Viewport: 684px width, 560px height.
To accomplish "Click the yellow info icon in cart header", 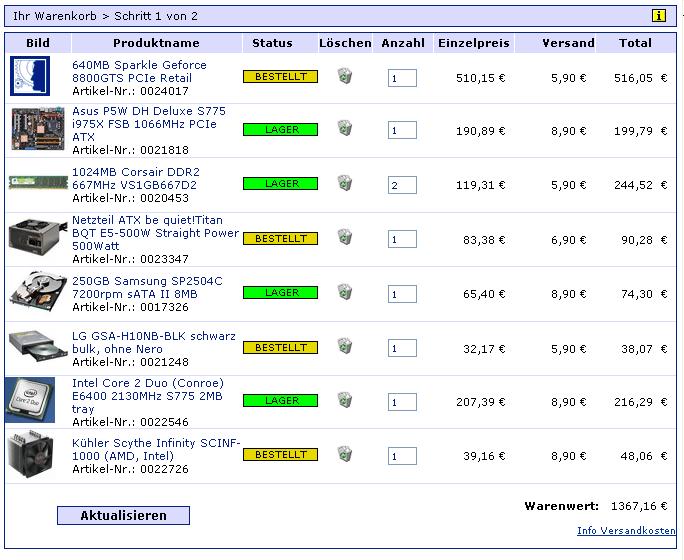I will tap(659, 16).
